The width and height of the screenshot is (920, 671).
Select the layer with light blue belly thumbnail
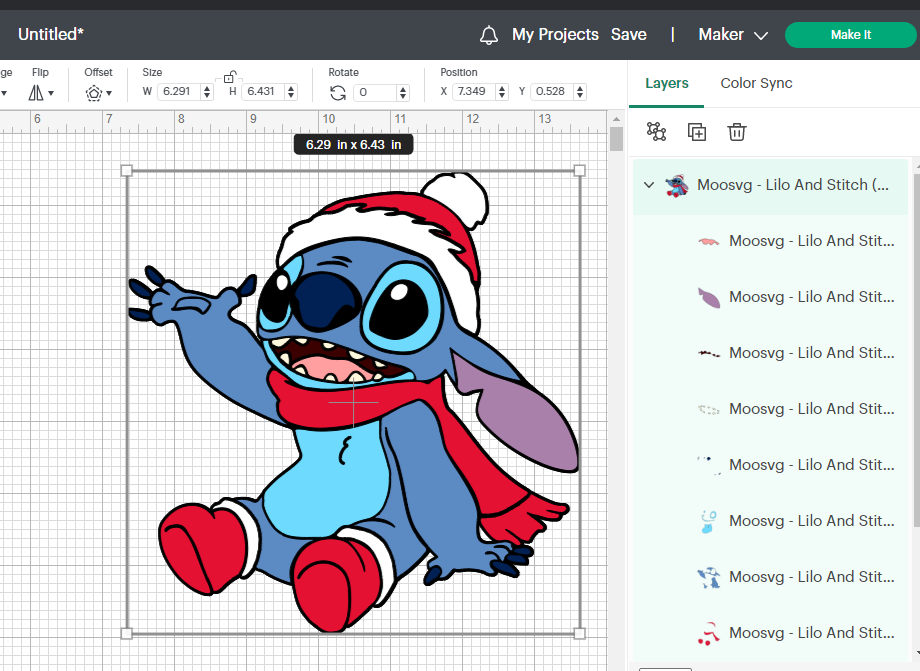point(770,521)
